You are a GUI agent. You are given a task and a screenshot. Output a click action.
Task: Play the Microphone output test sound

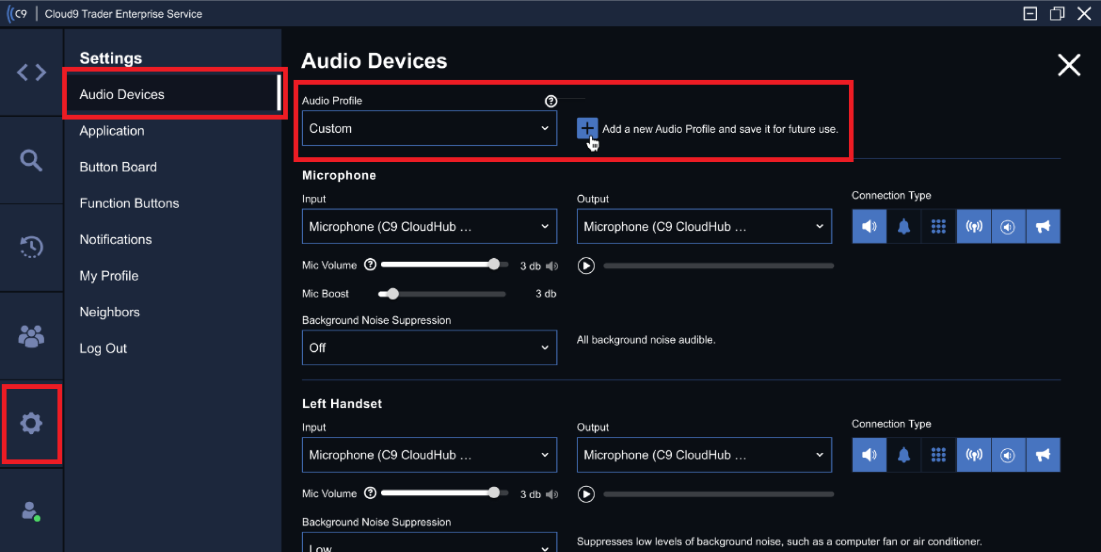coord(586,266)
